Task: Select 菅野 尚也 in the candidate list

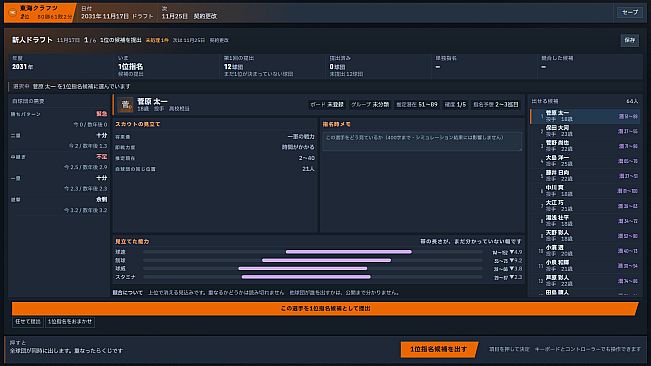Action: (585, 146)
